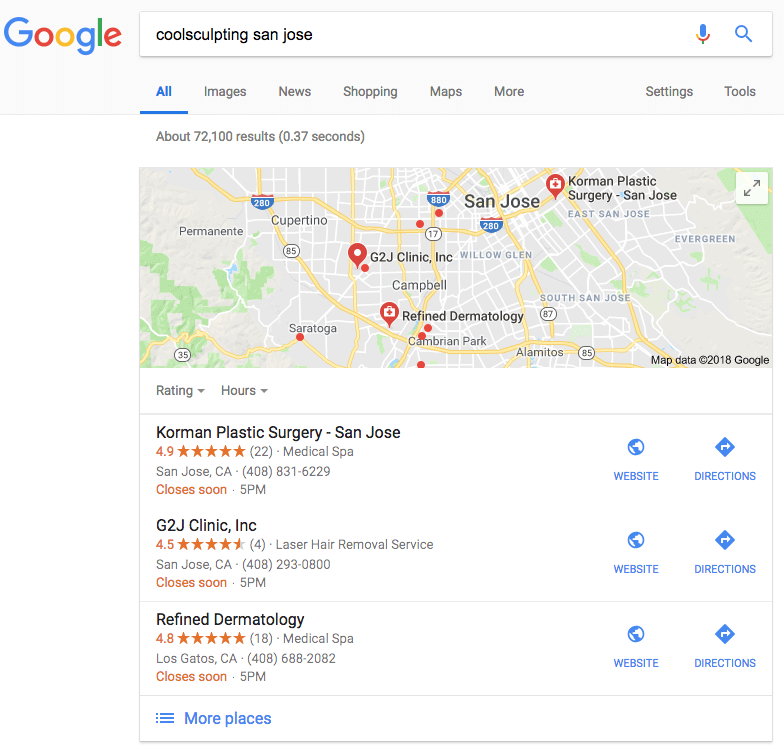784x751 pixels.
Task: Open the More search categories menu
Action: click(509, 92)
